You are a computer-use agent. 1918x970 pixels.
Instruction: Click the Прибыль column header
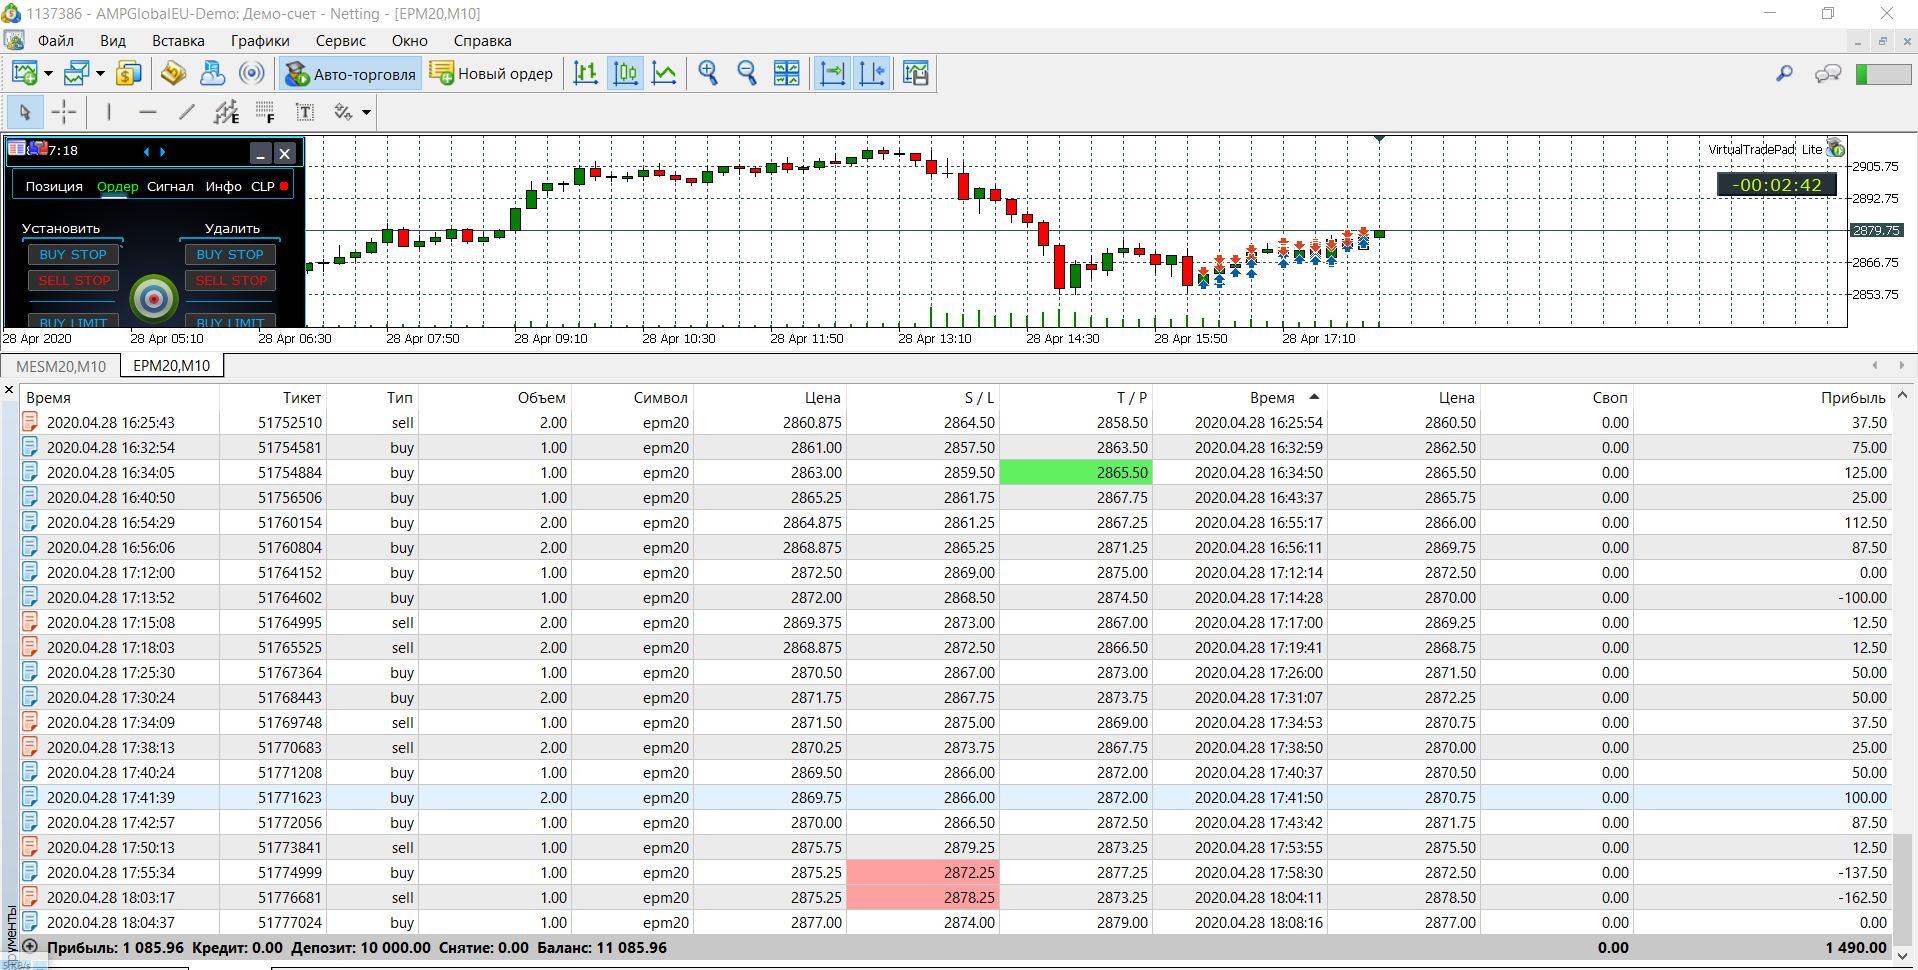(1852, 397)
